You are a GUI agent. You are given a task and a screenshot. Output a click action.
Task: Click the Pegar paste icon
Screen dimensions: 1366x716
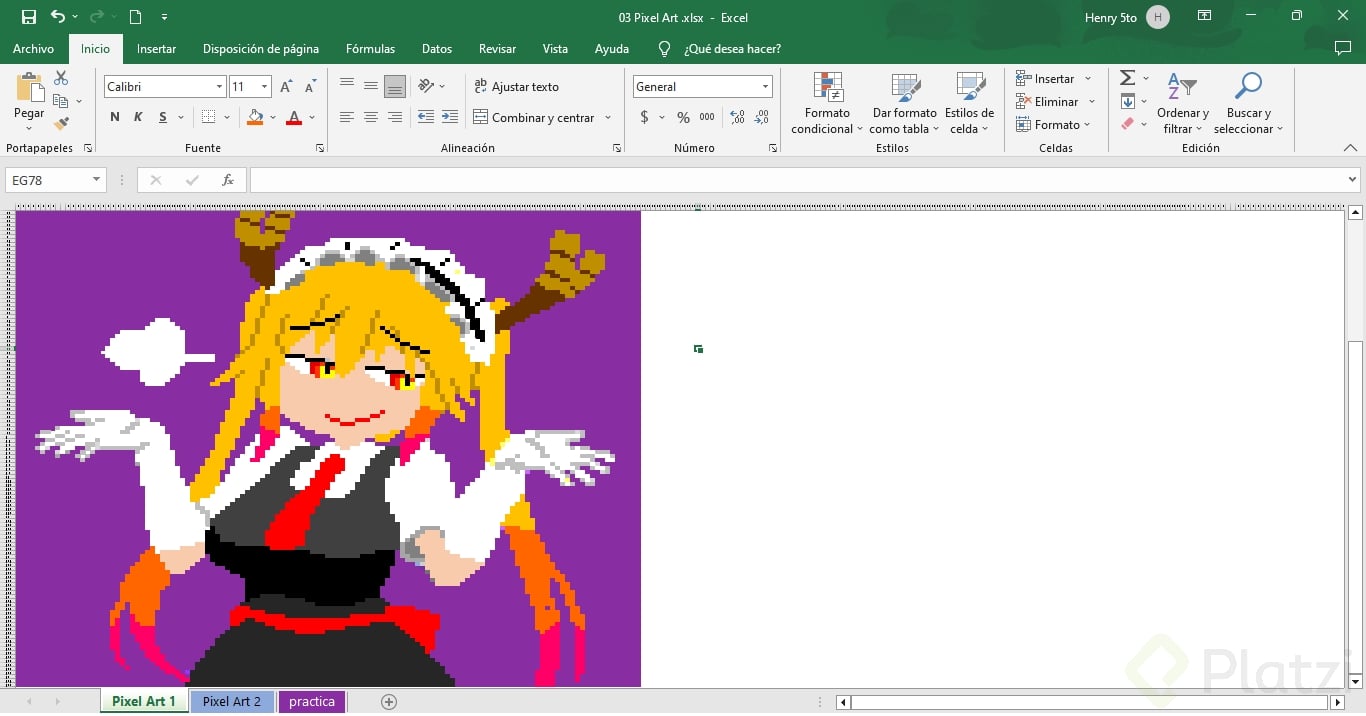pos(29,87)
